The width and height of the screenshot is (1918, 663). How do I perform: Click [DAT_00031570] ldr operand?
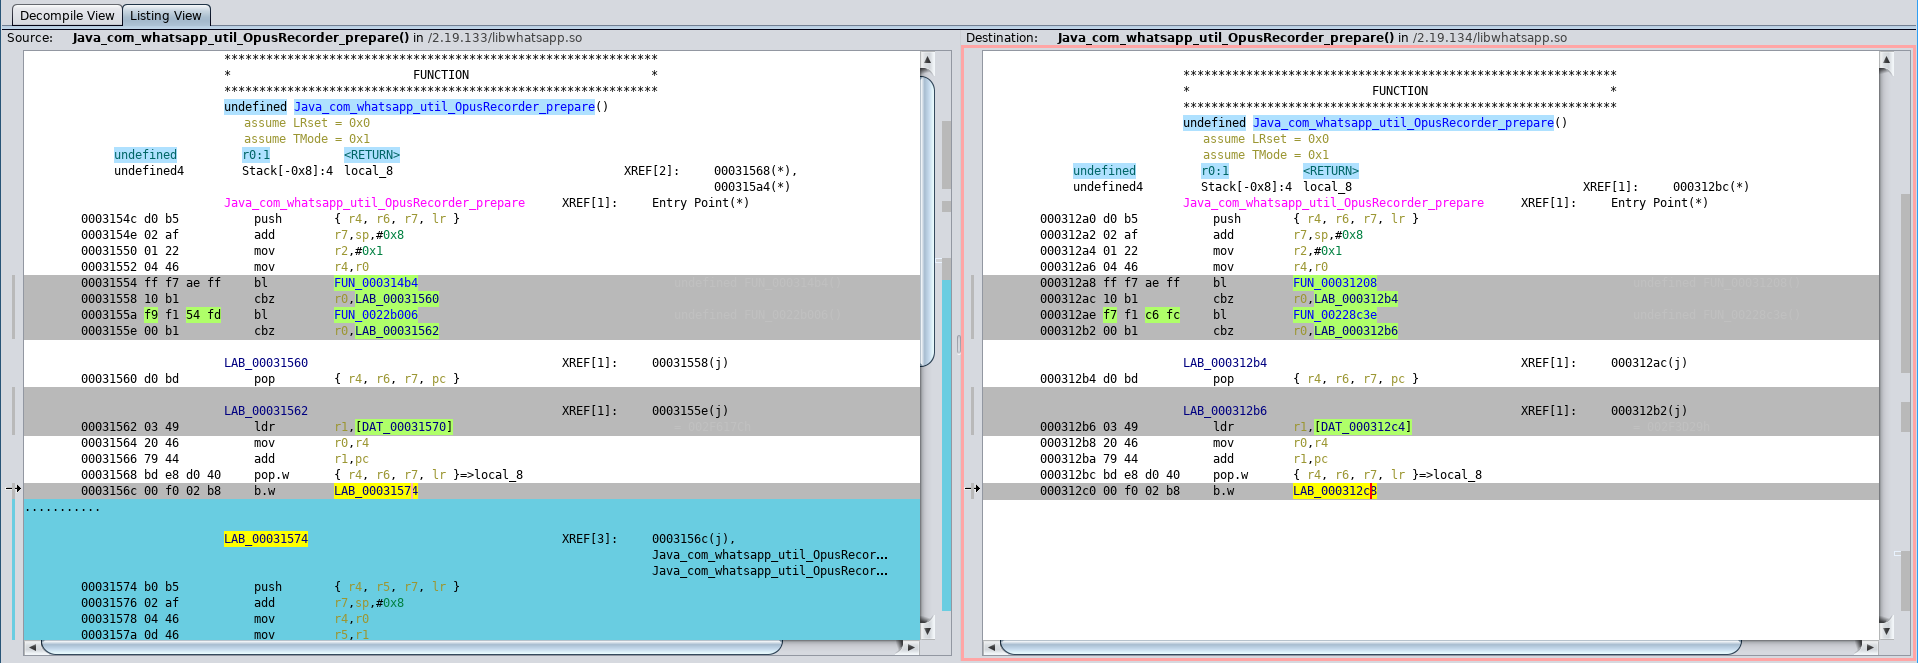(x=404, y=427)
